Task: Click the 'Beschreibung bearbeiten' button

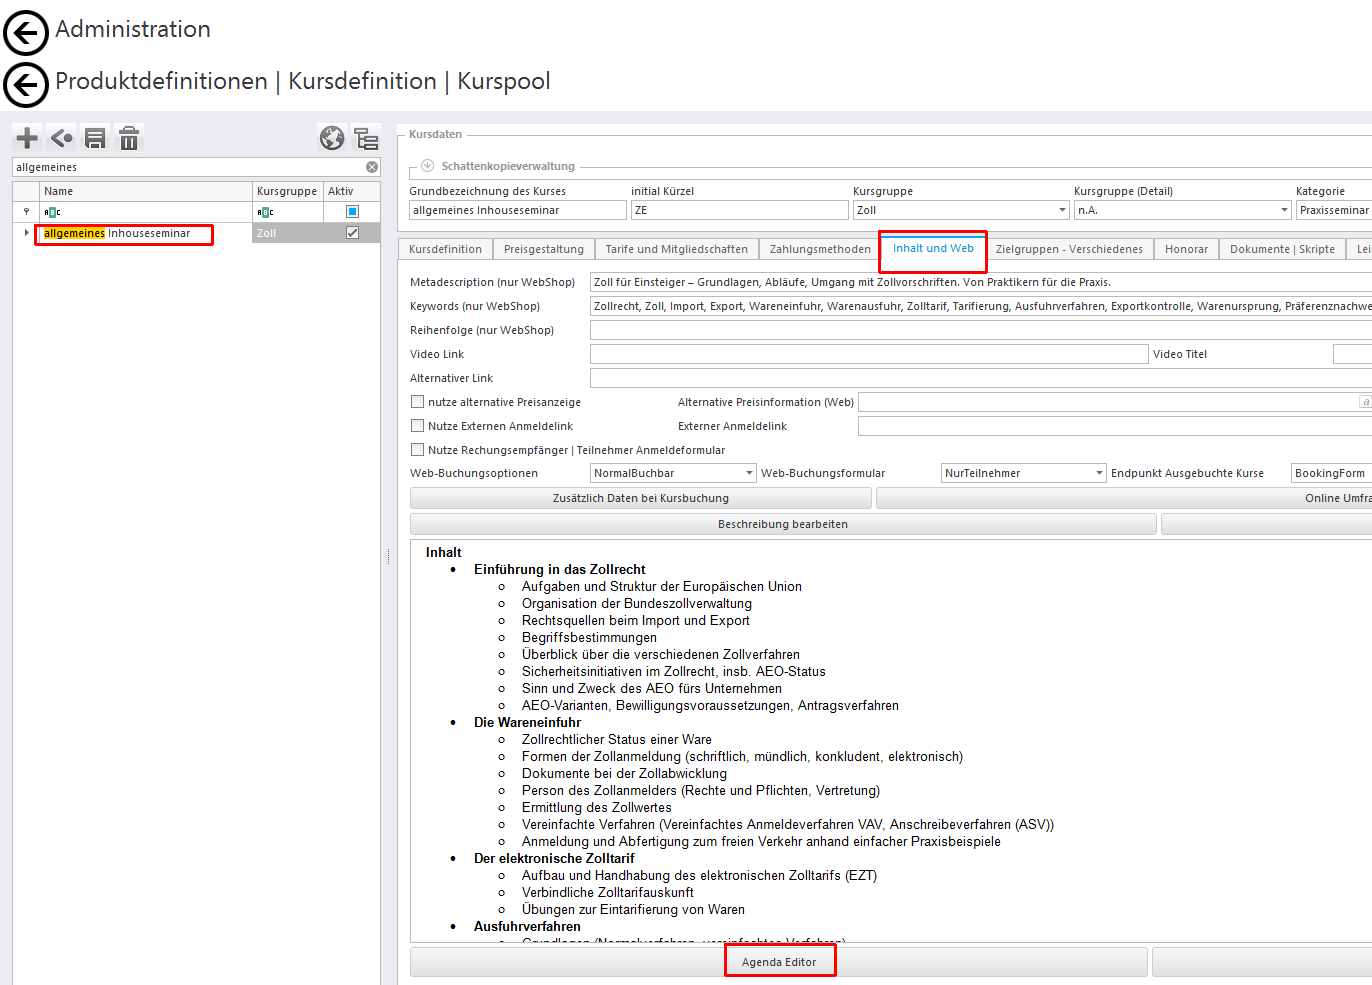Action: click(782, 524)
